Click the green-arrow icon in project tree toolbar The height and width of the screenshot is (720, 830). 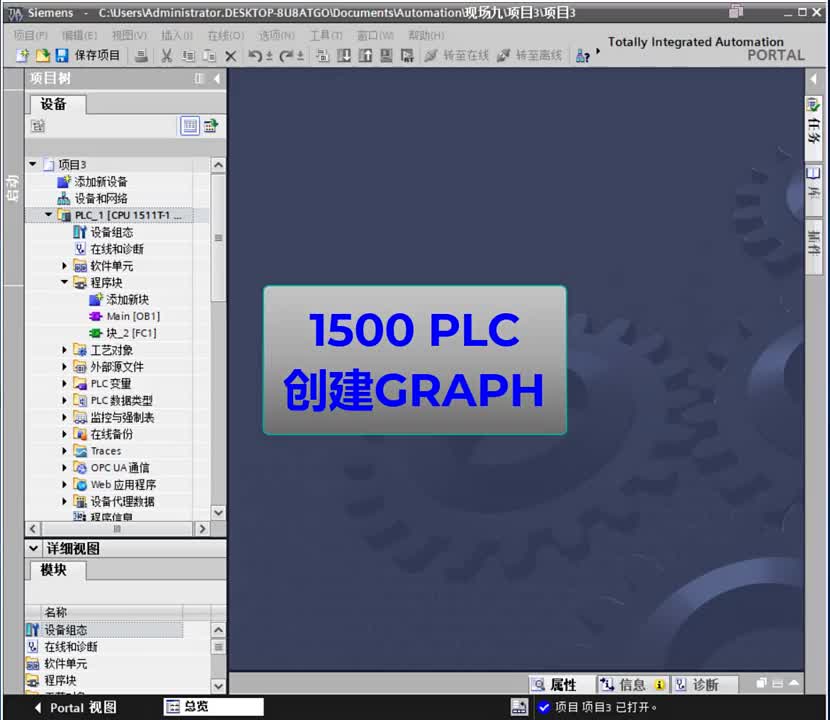tap(211, 126)
